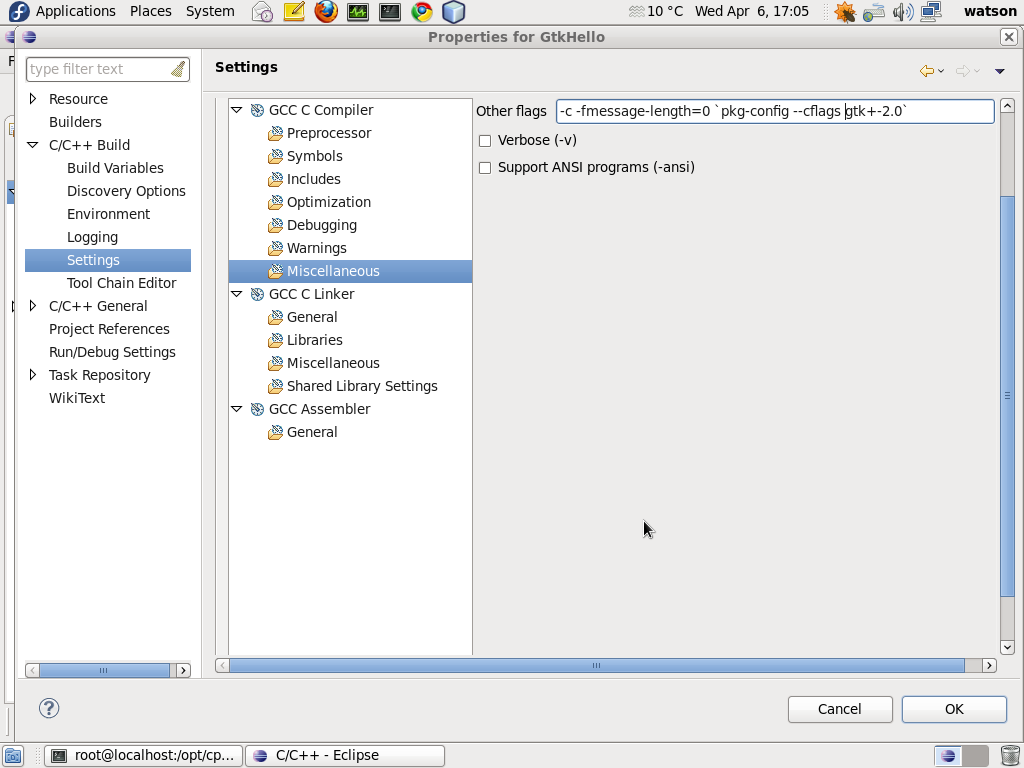Image resolution: width=1024 pixels, height=768 pixels.
Task: Select Project References page
Action: point(109,329)
